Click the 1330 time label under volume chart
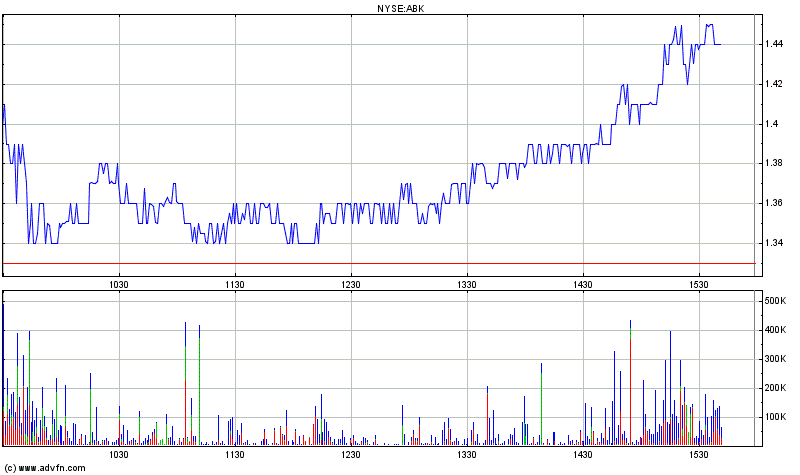 [x=467, y=455]
